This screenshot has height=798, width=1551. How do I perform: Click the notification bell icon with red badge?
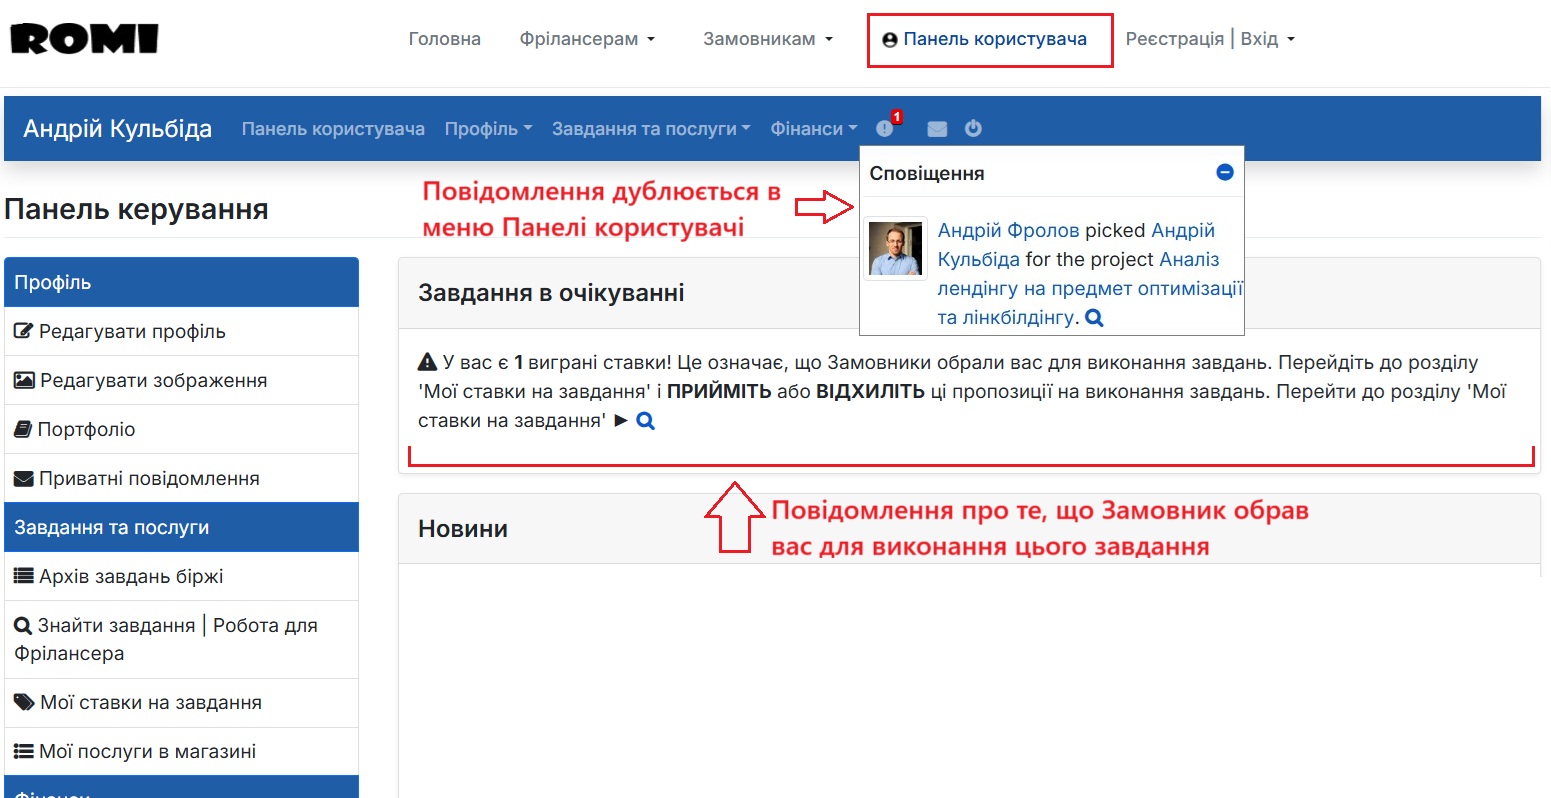[x=886, y=128]
